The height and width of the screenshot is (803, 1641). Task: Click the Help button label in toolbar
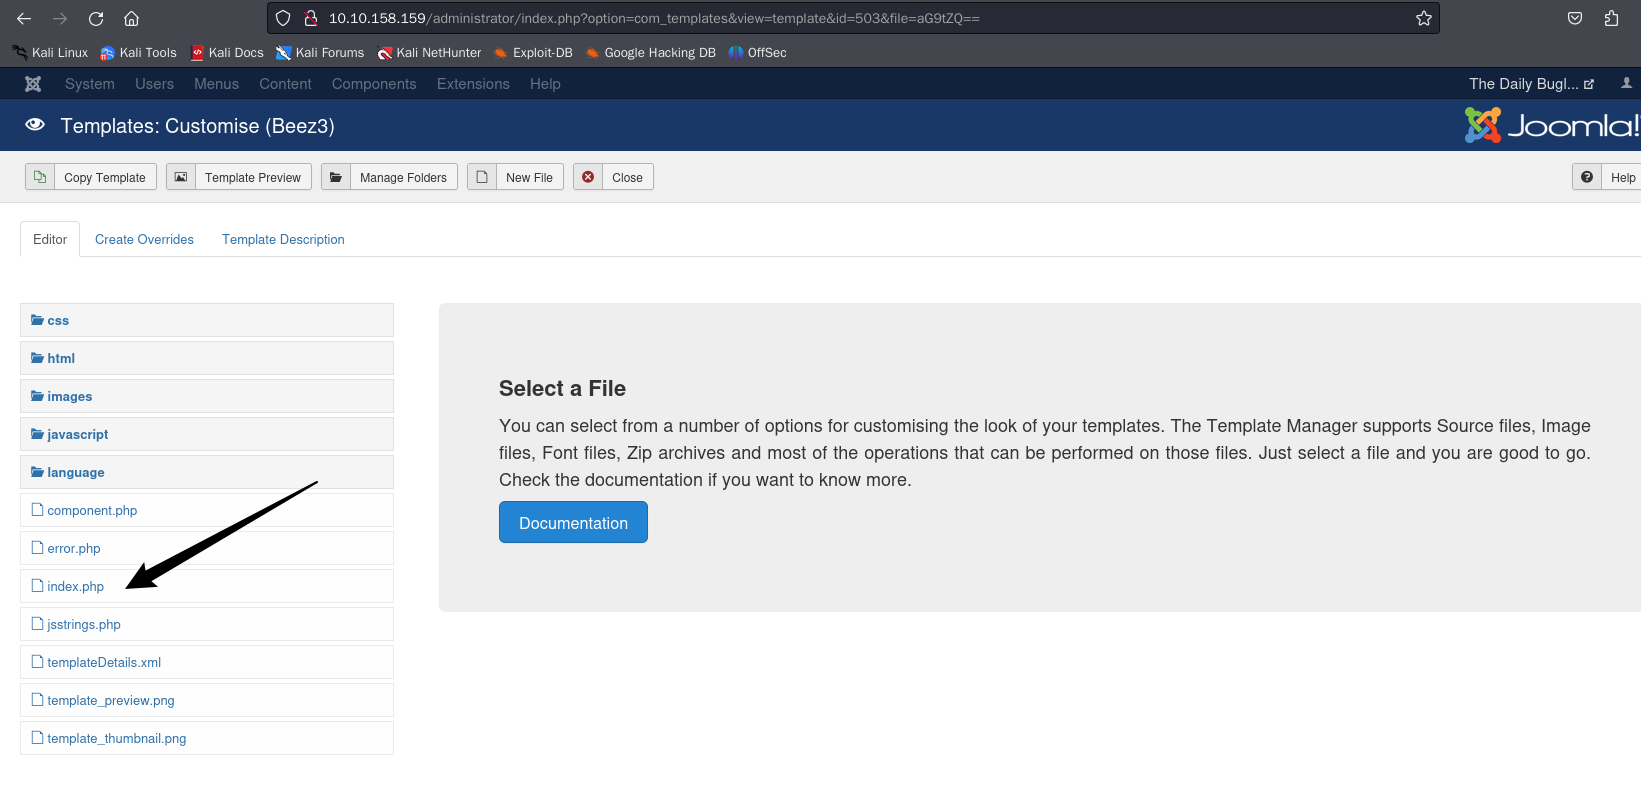[x=1623, y=178]
